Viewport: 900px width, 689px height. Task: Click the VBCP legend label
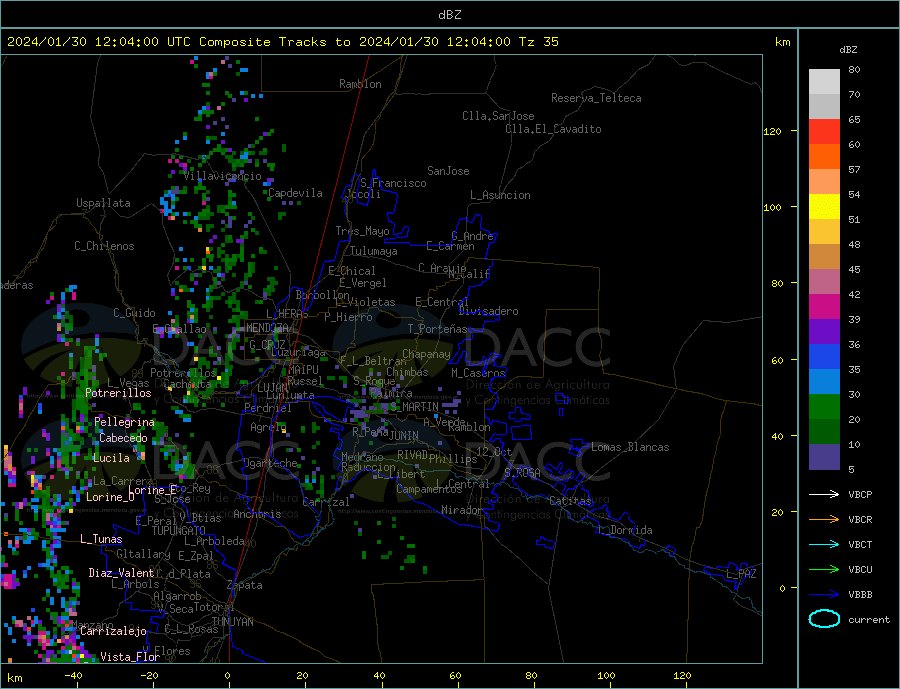[x=860, y=494]
